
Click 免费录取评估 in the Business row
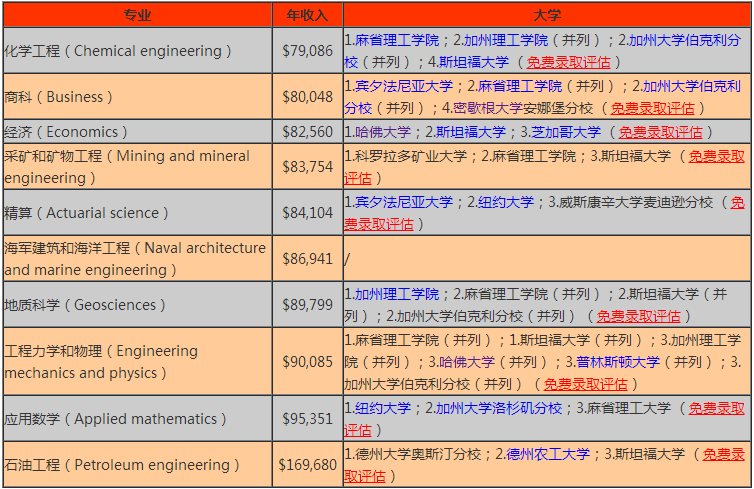tap(653, 108)
